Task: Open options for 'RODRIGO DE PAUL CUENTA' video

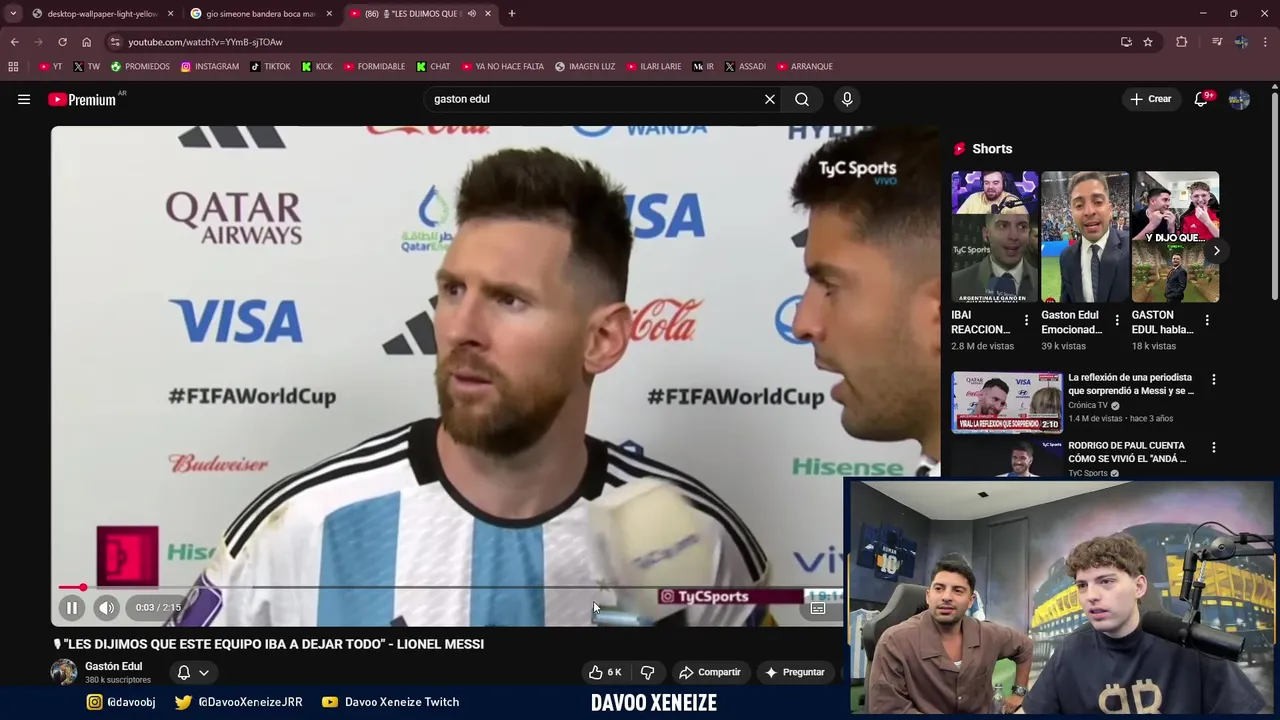Action: pyautogui.click(x=1214, y=448)
